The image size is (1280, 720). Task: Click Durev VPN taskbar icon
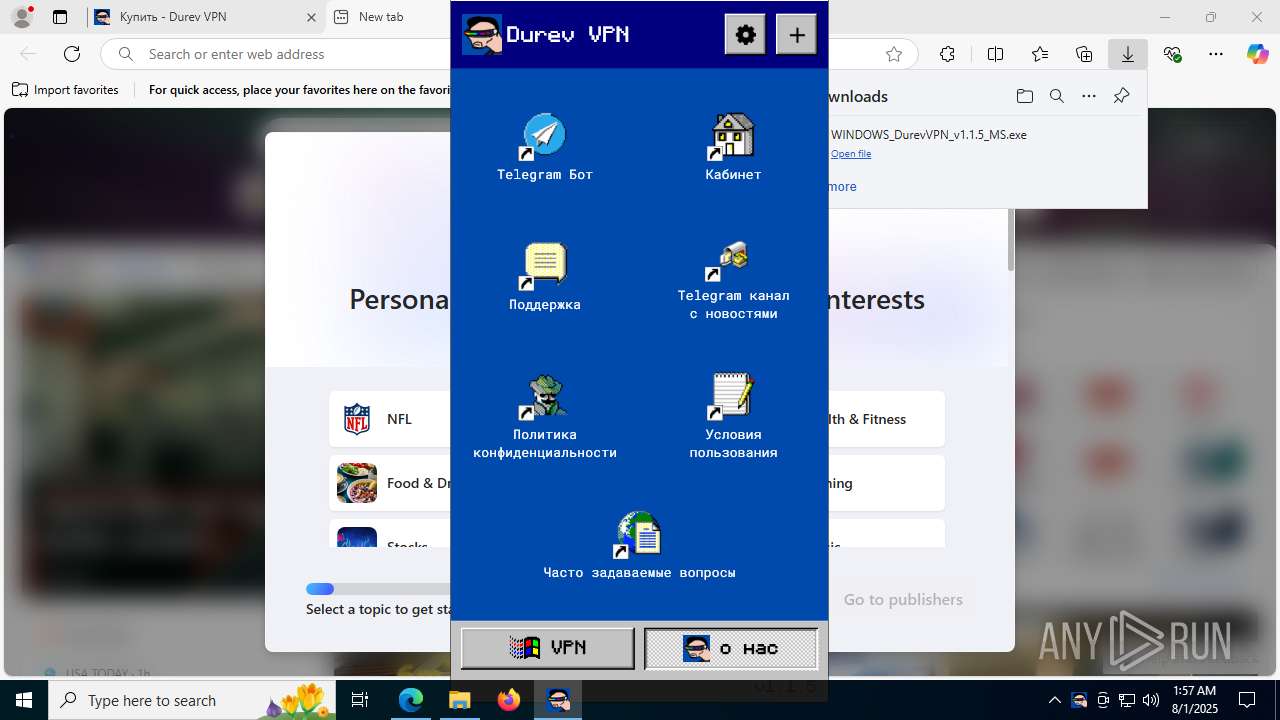click(558, 700)
